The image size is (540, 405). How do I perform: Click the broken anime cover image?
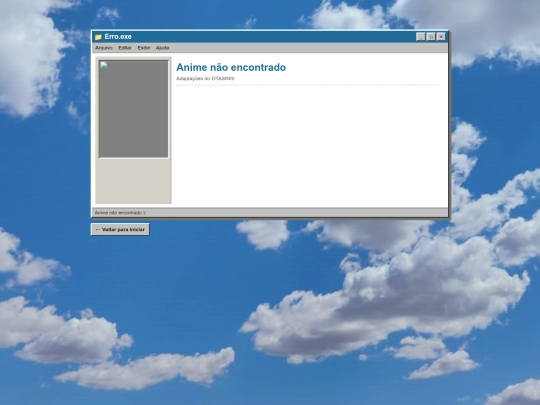pos(134,109)
